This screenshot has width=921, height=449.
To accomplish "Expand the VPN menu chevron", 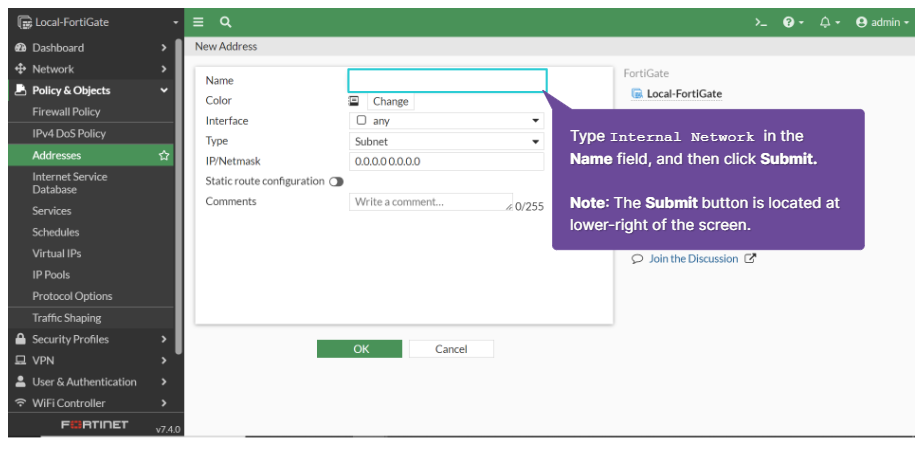I will tap(164, 360).
